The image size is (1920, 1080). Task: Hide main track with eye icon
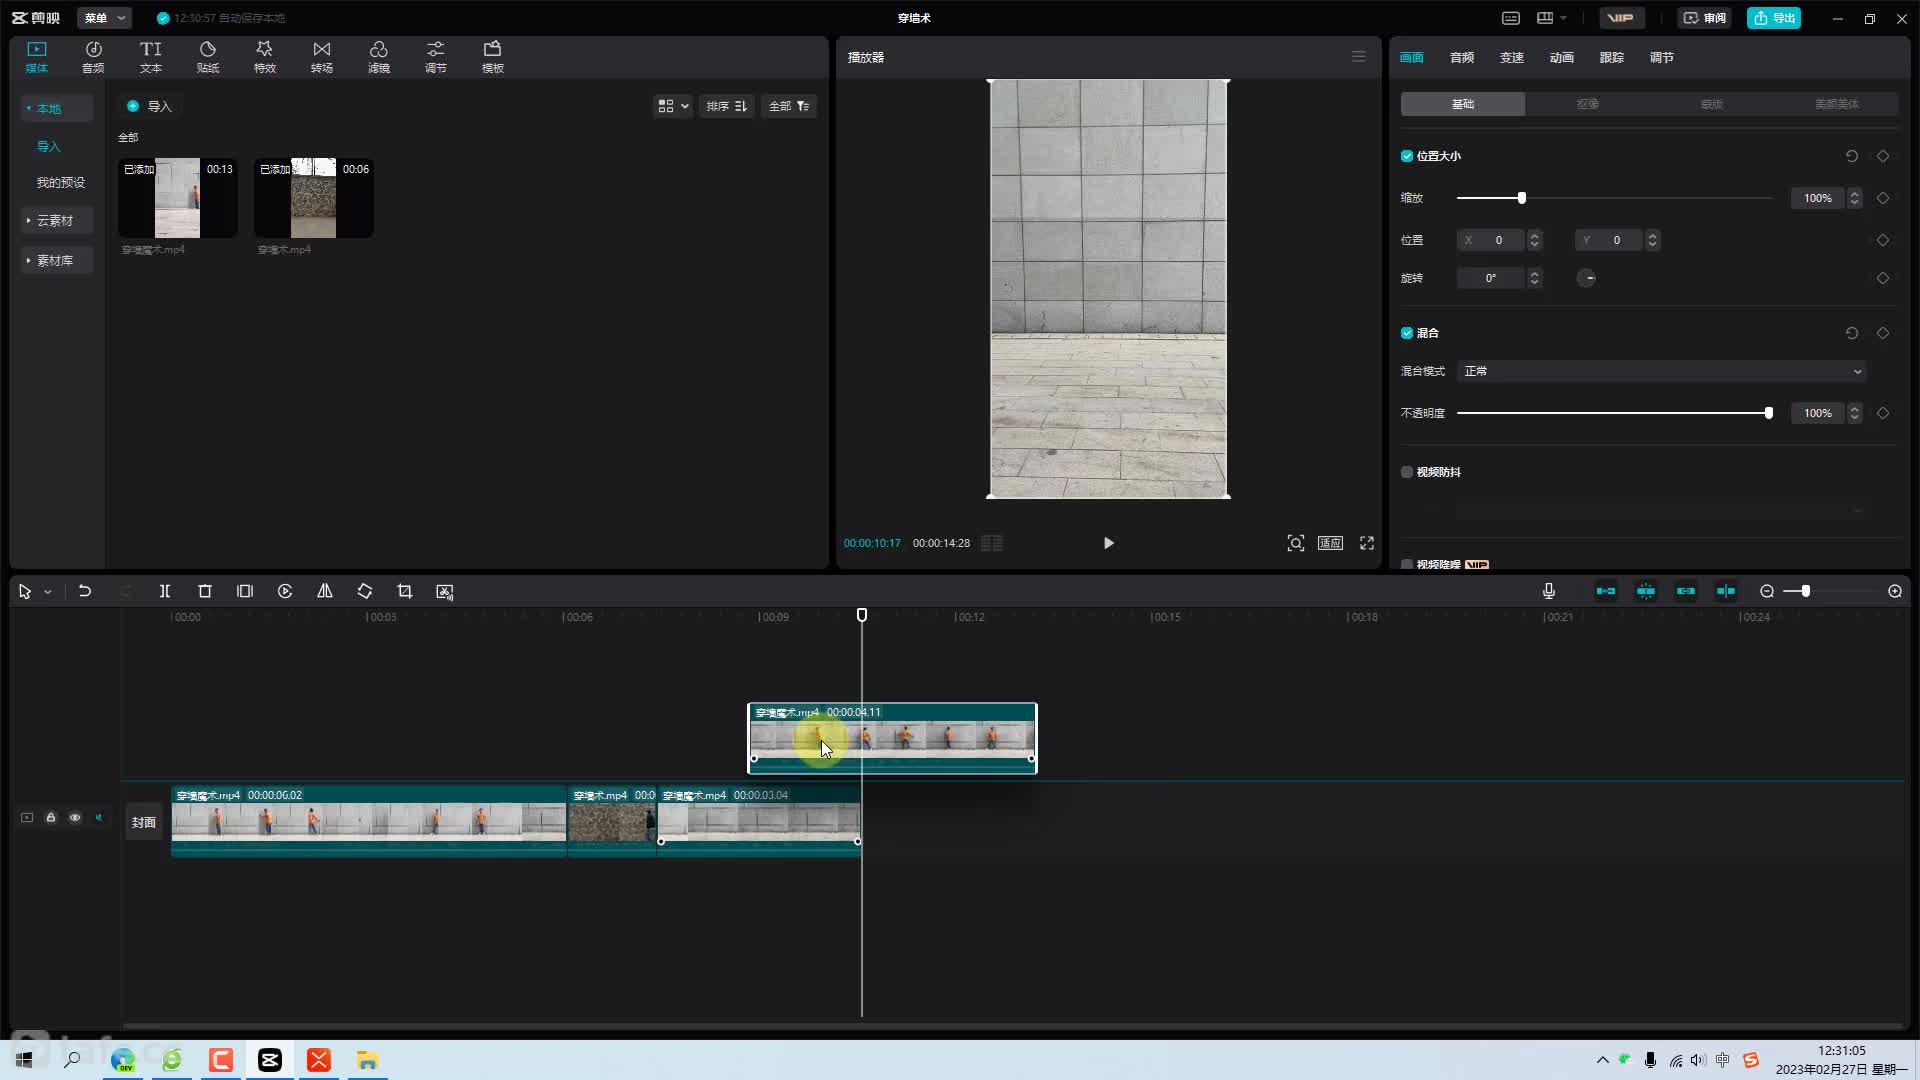coord(75,817)
